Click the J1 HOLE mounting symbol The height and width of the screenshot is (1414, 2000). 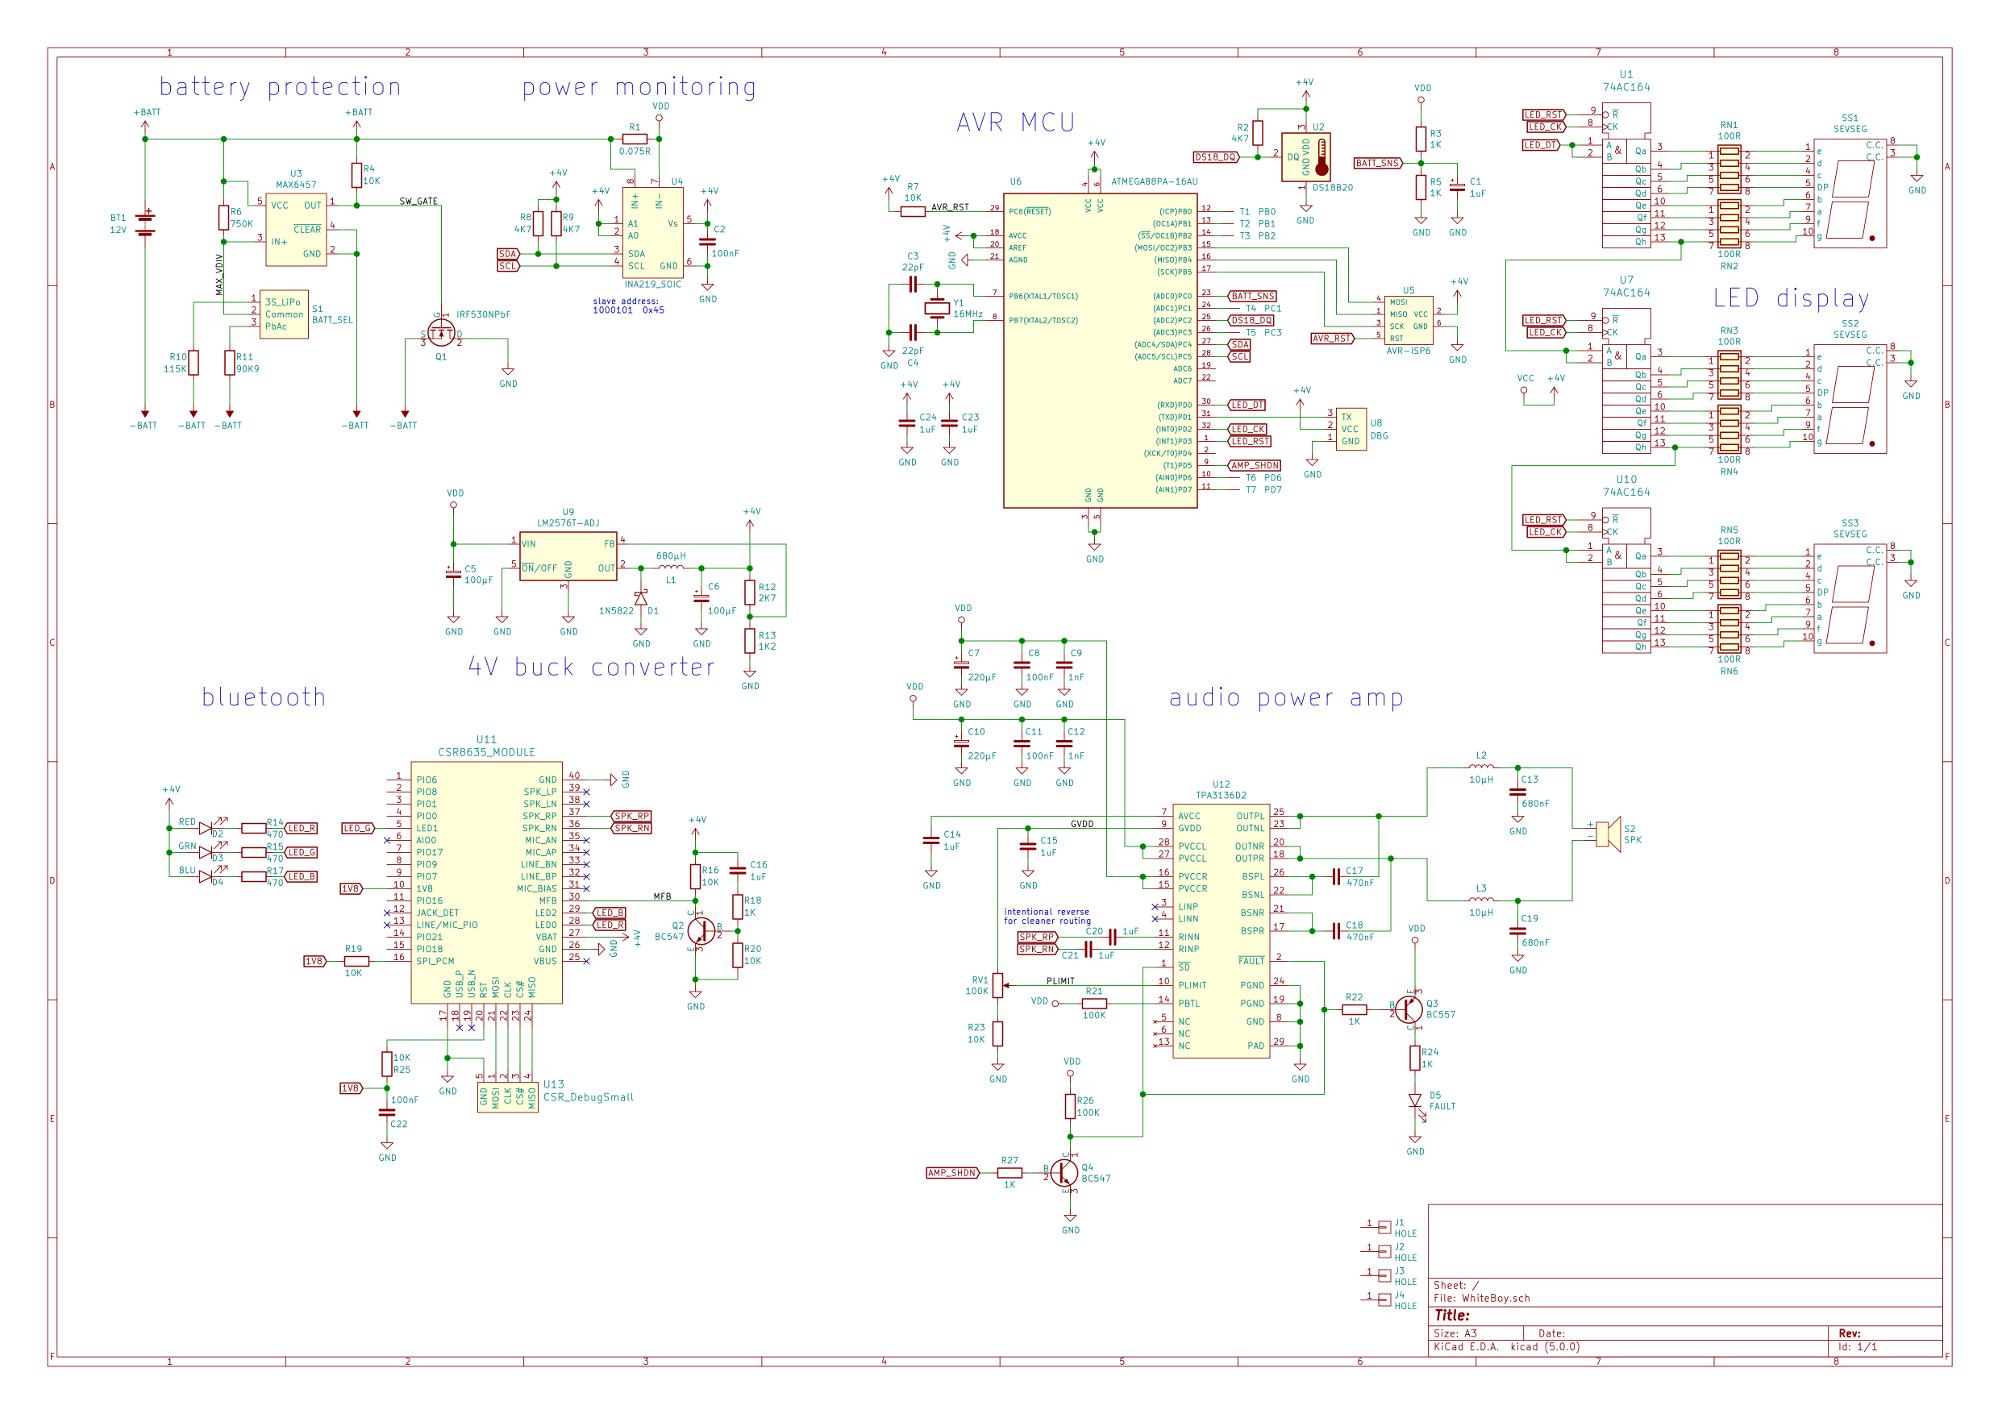(1384, 1226)
